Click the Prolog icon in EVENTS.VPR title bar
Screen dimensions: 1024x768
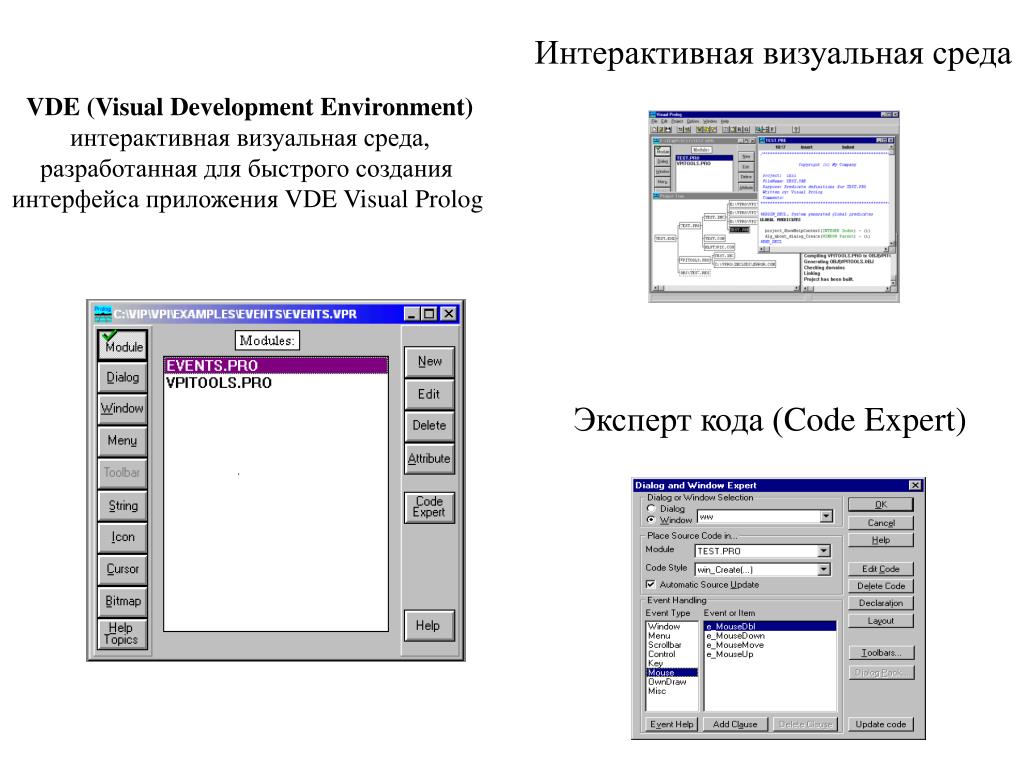coord(103,314)
